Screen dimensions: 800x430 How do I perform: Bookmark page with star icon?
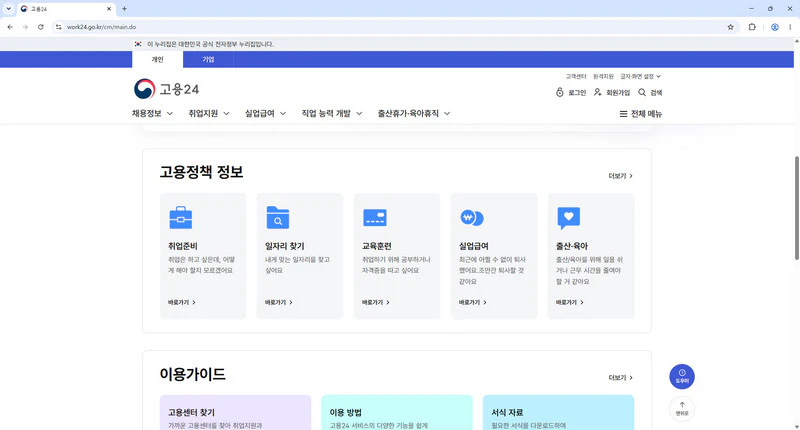(730, 27)
